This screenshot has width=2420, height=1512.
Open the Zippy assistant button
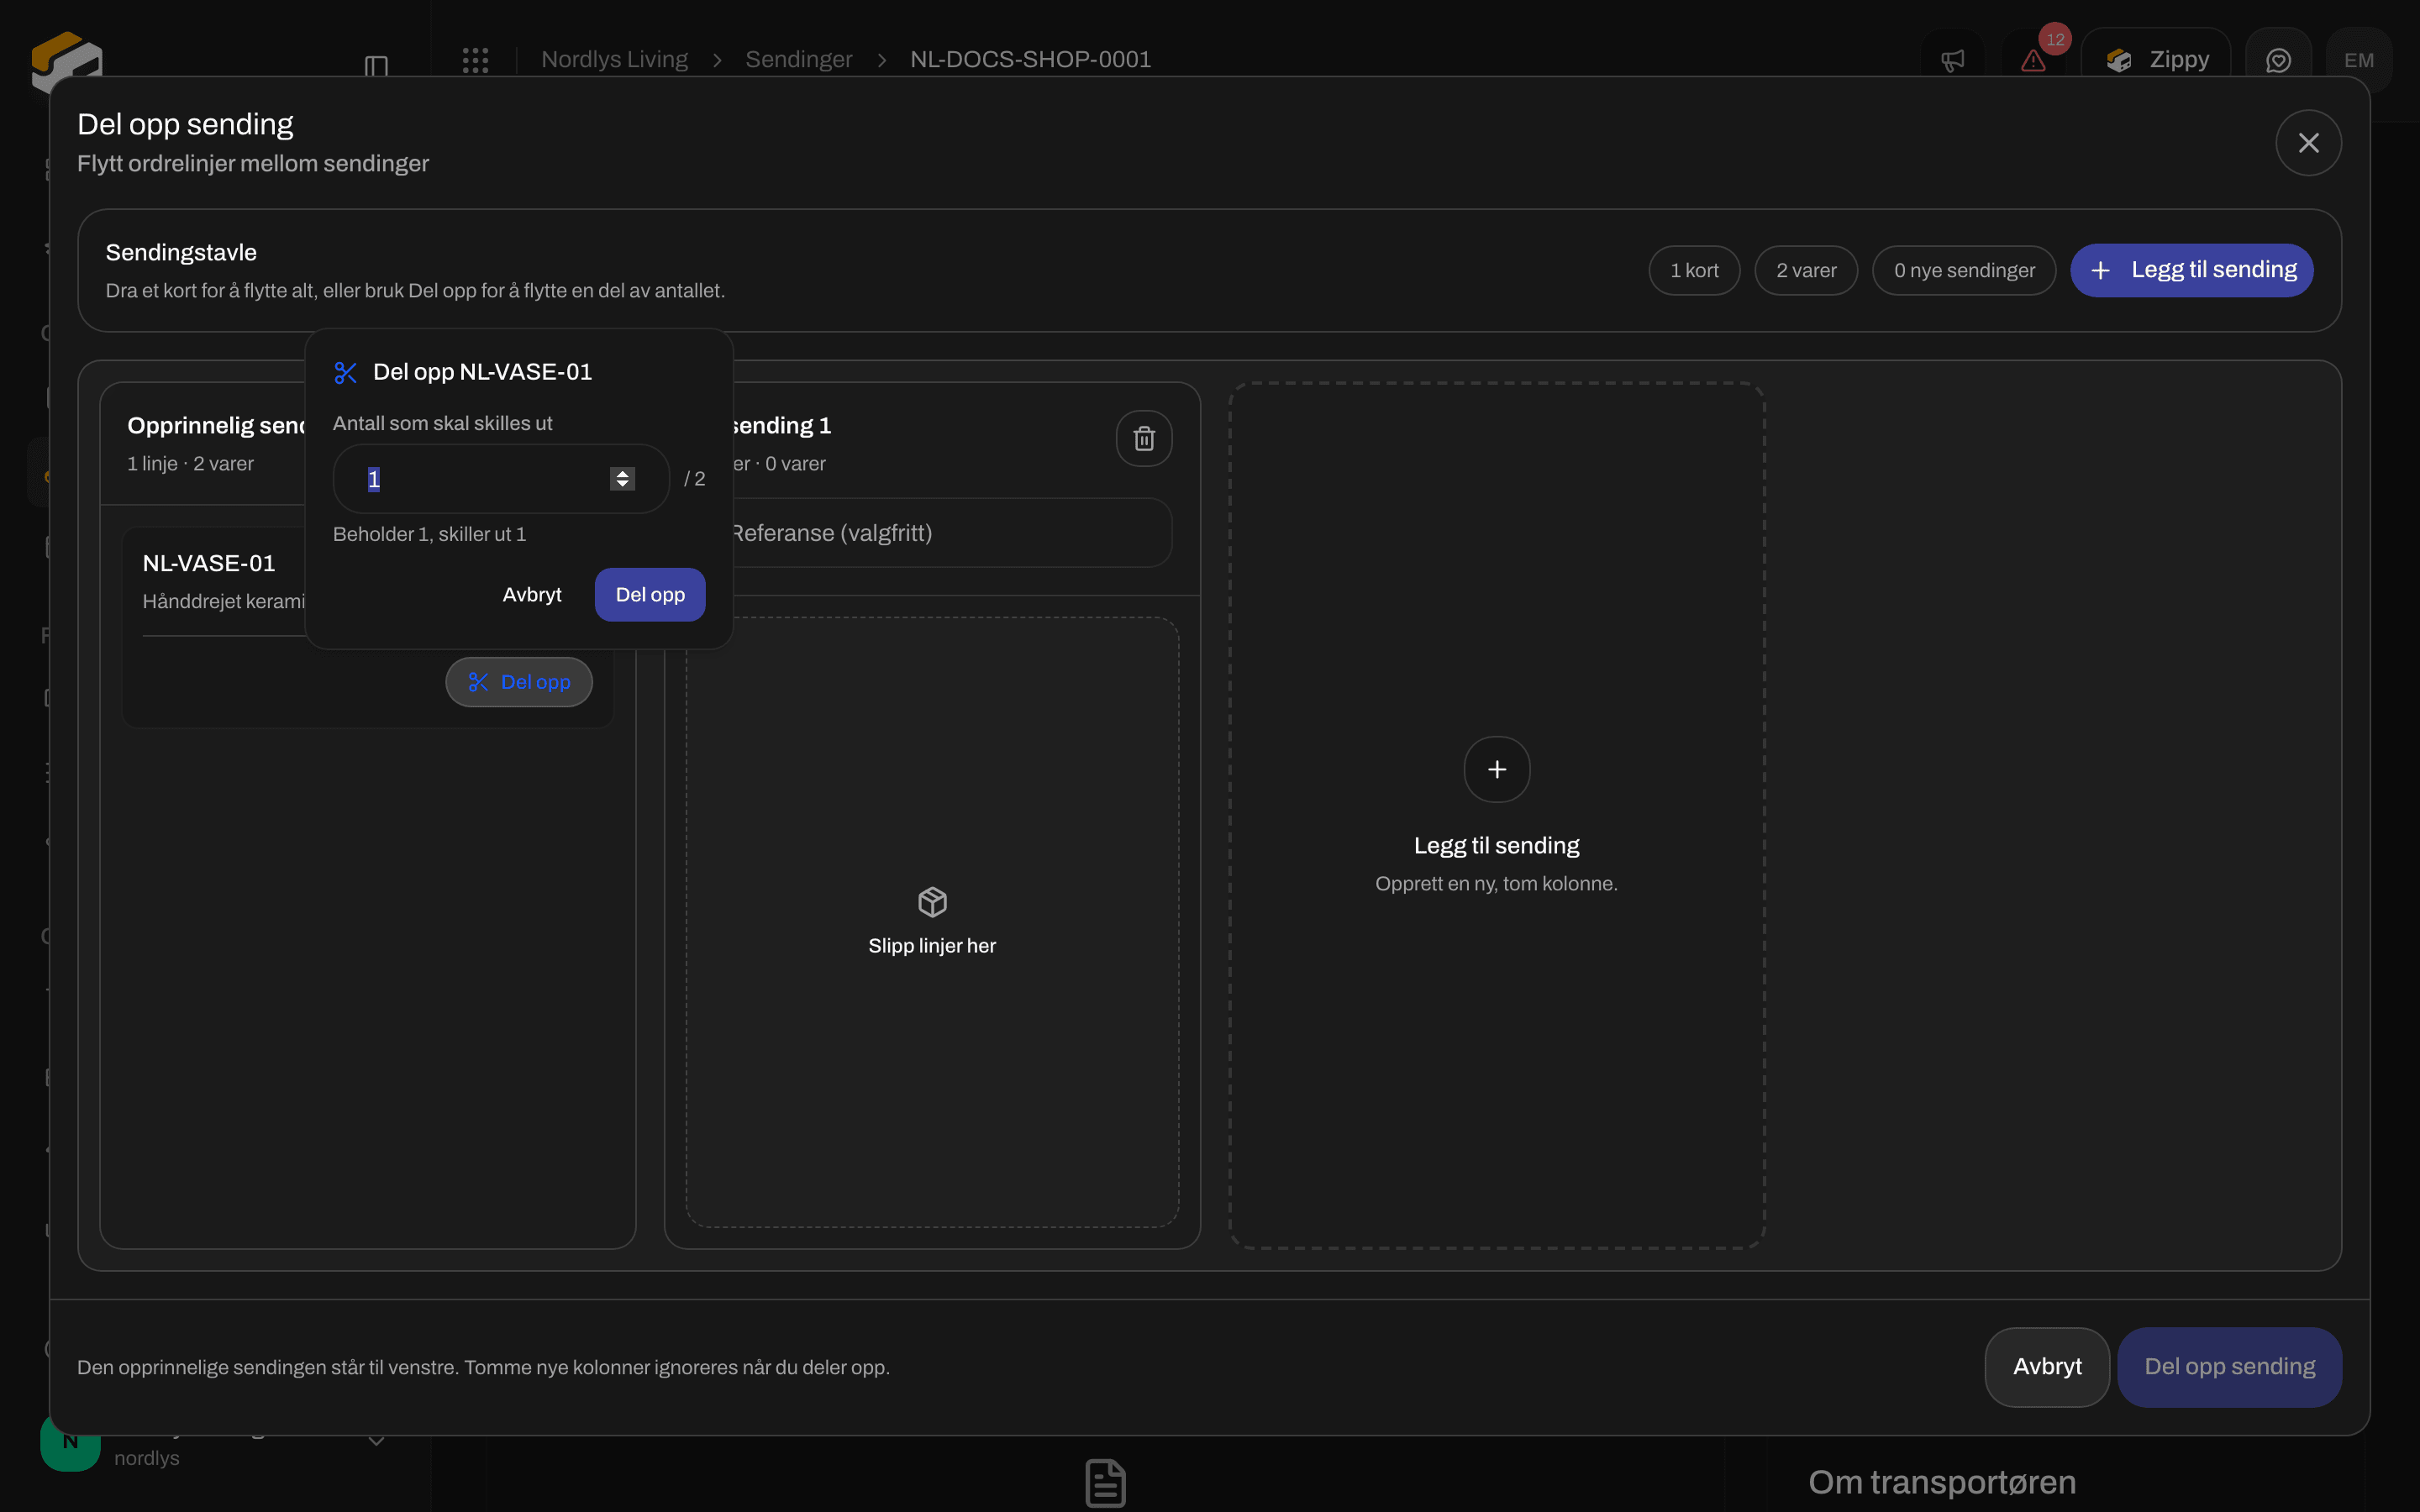(2157, 61)
